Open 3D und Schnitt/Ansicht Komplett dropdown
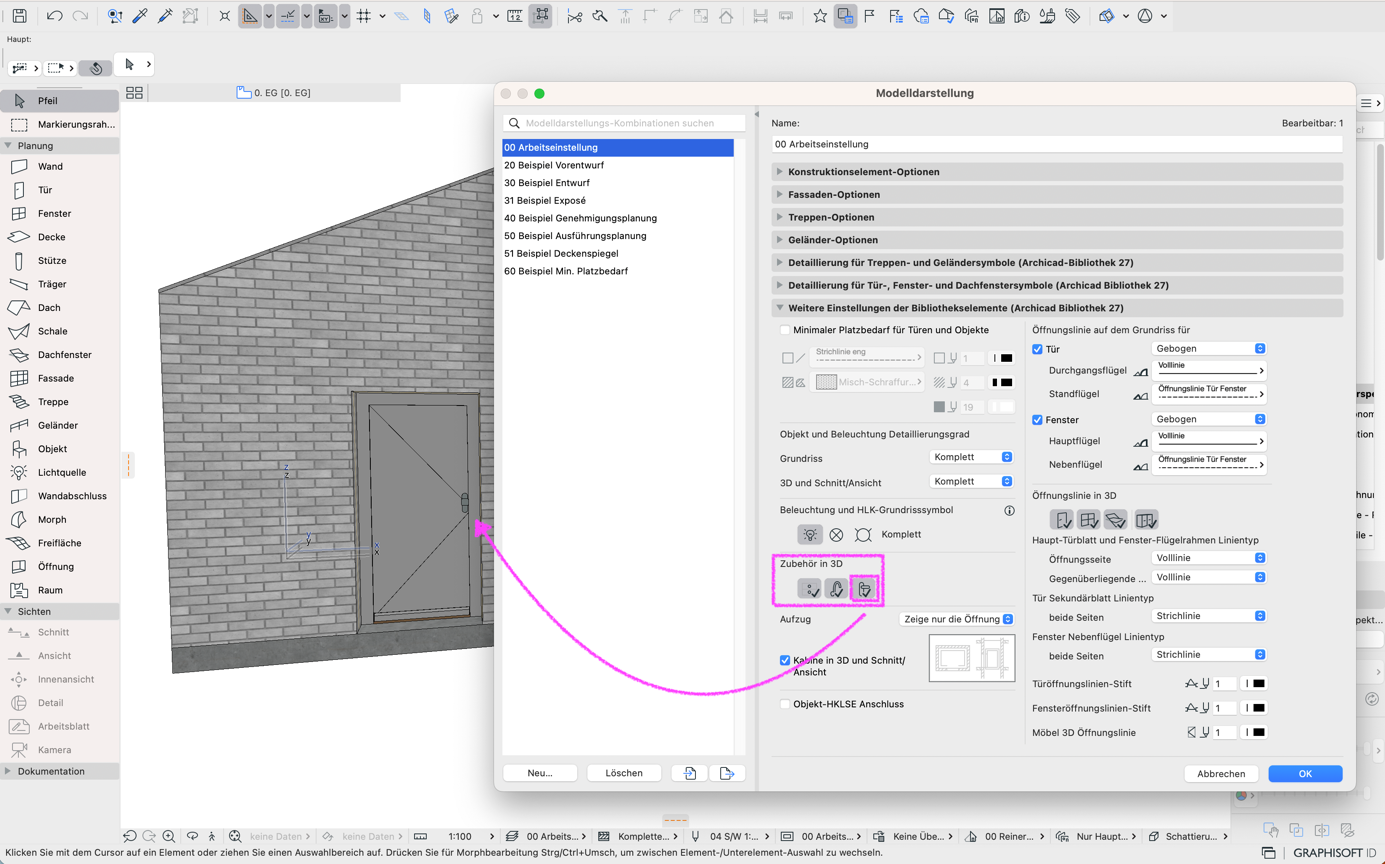This screenshot has width=1385, height=864. (971, 481)
